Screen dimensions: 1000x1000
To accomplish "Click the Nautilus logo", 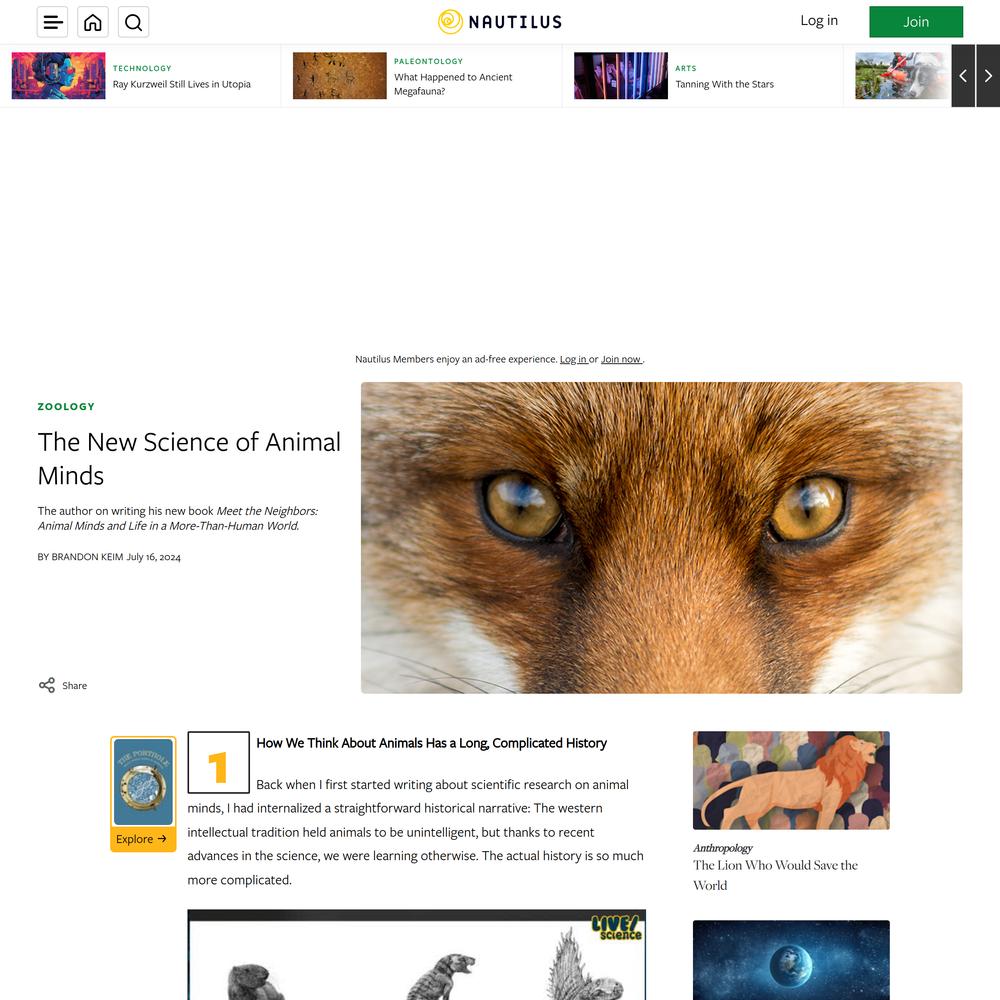I will coord(500,22).
